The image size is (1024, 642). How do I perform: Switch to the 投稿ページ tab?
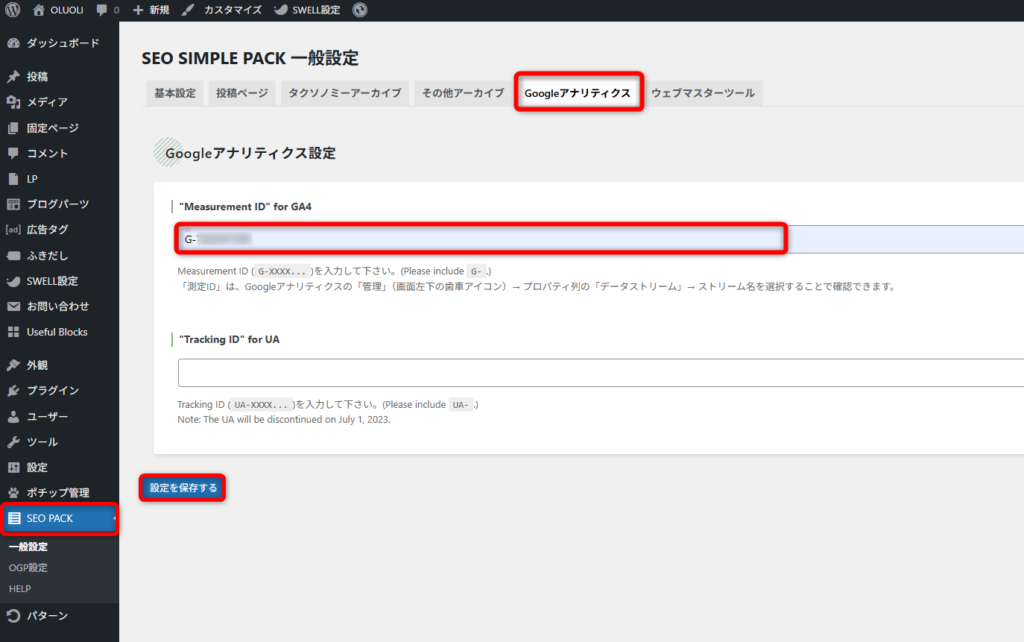(x=242, y=93)
